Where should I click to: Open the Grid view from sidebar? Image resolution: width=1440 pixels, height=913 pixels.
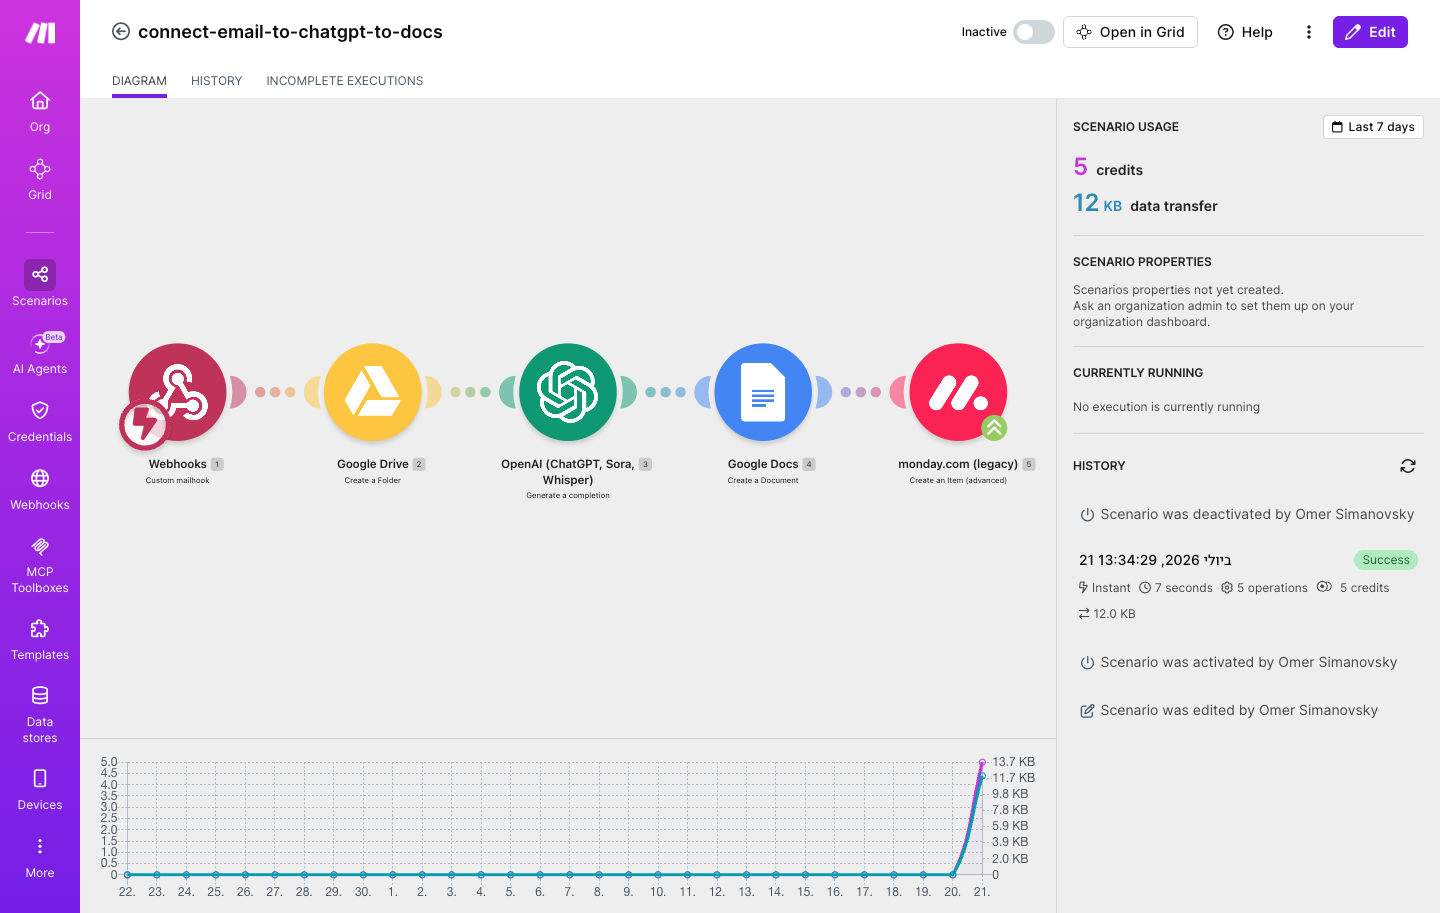[x=40, y=180]
